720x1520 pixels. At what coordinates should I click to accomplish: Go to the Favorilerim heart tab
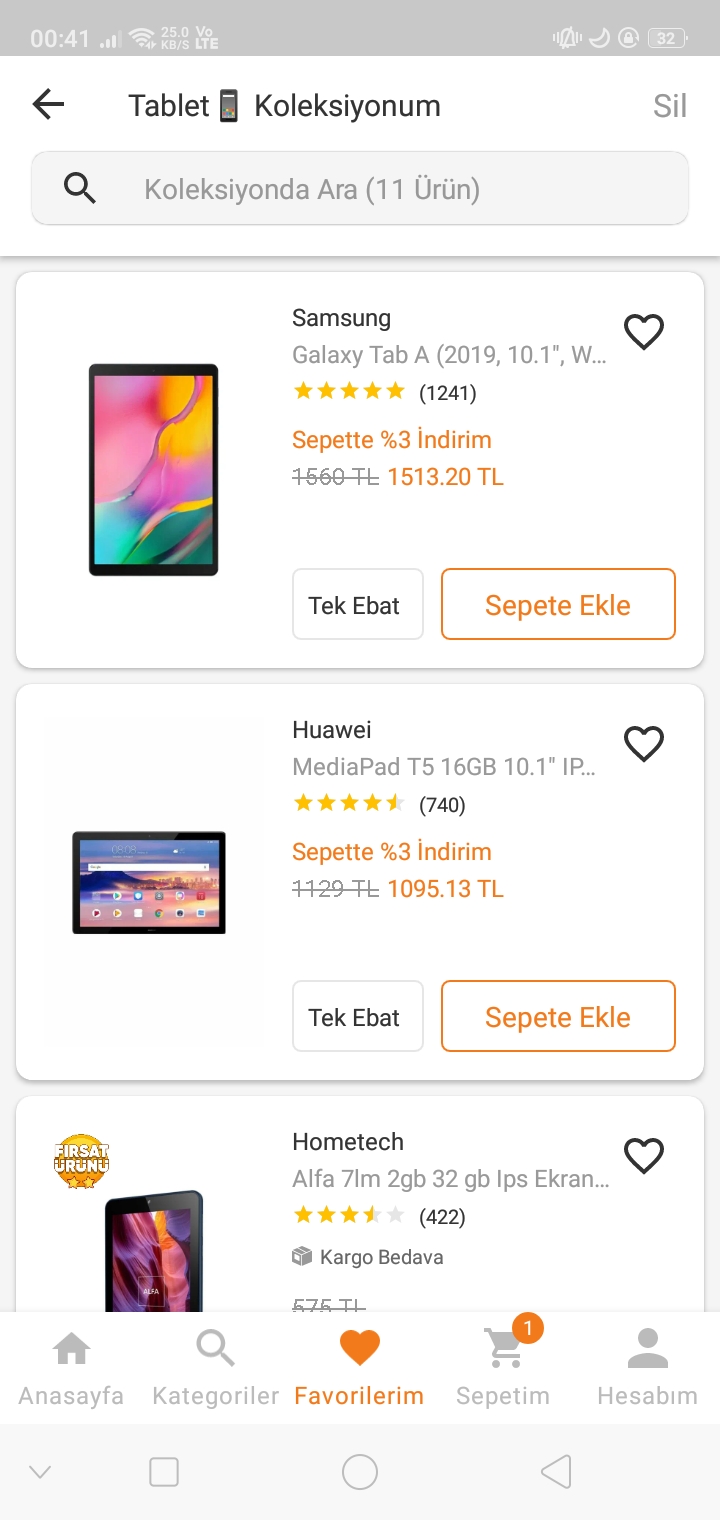click(x=359, y=1368)
